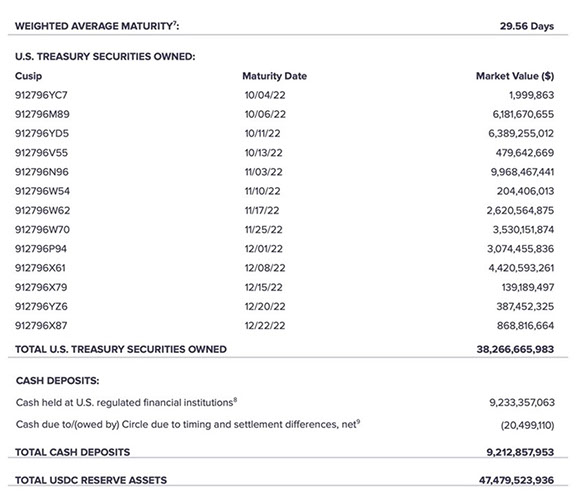The image size is (585, 502).
Task: Click the Cusip column header
Action: [28, 76]
